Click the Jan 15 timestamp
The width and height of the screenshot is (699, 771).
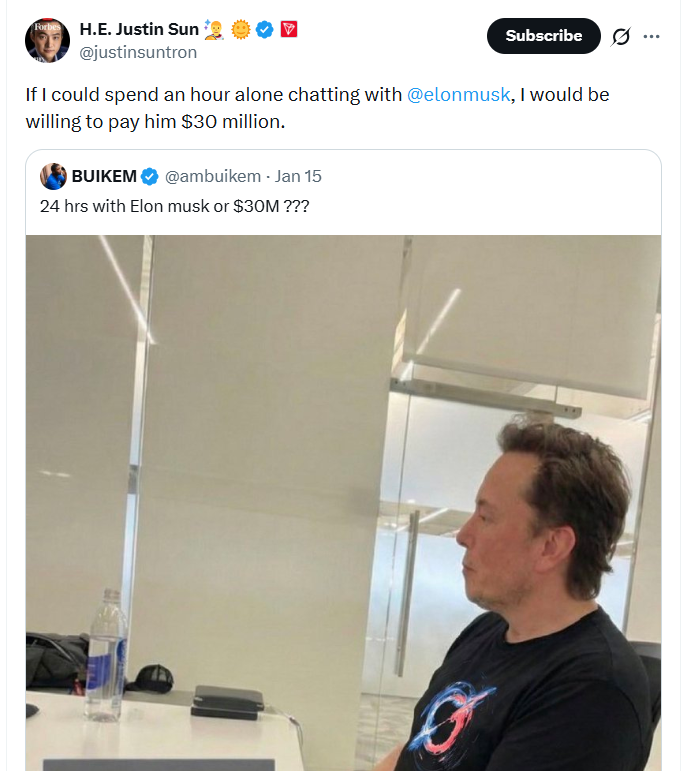pos(298,177)
